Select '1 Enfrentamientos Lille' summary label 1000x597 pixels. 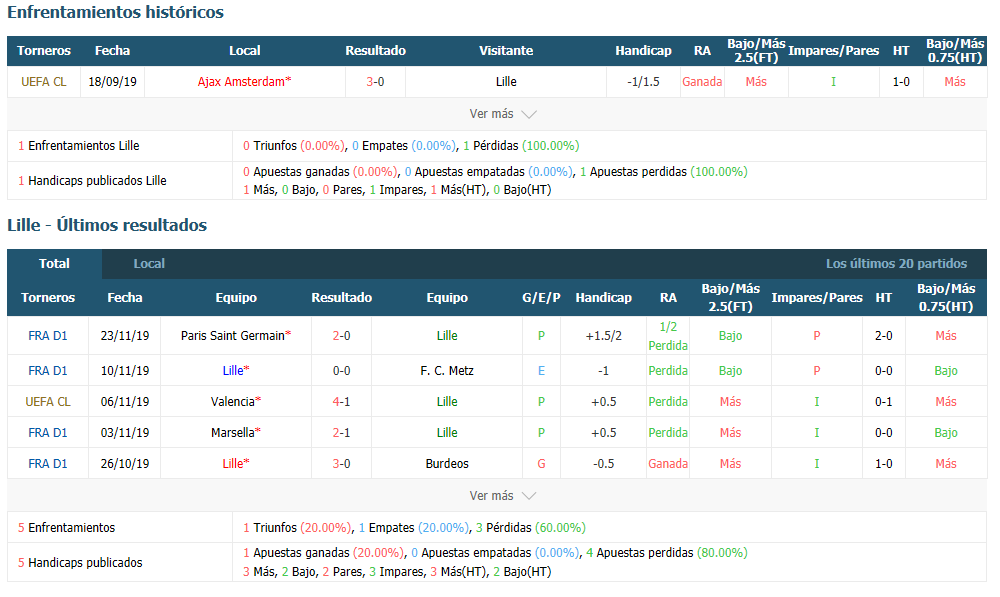[78, 145]
